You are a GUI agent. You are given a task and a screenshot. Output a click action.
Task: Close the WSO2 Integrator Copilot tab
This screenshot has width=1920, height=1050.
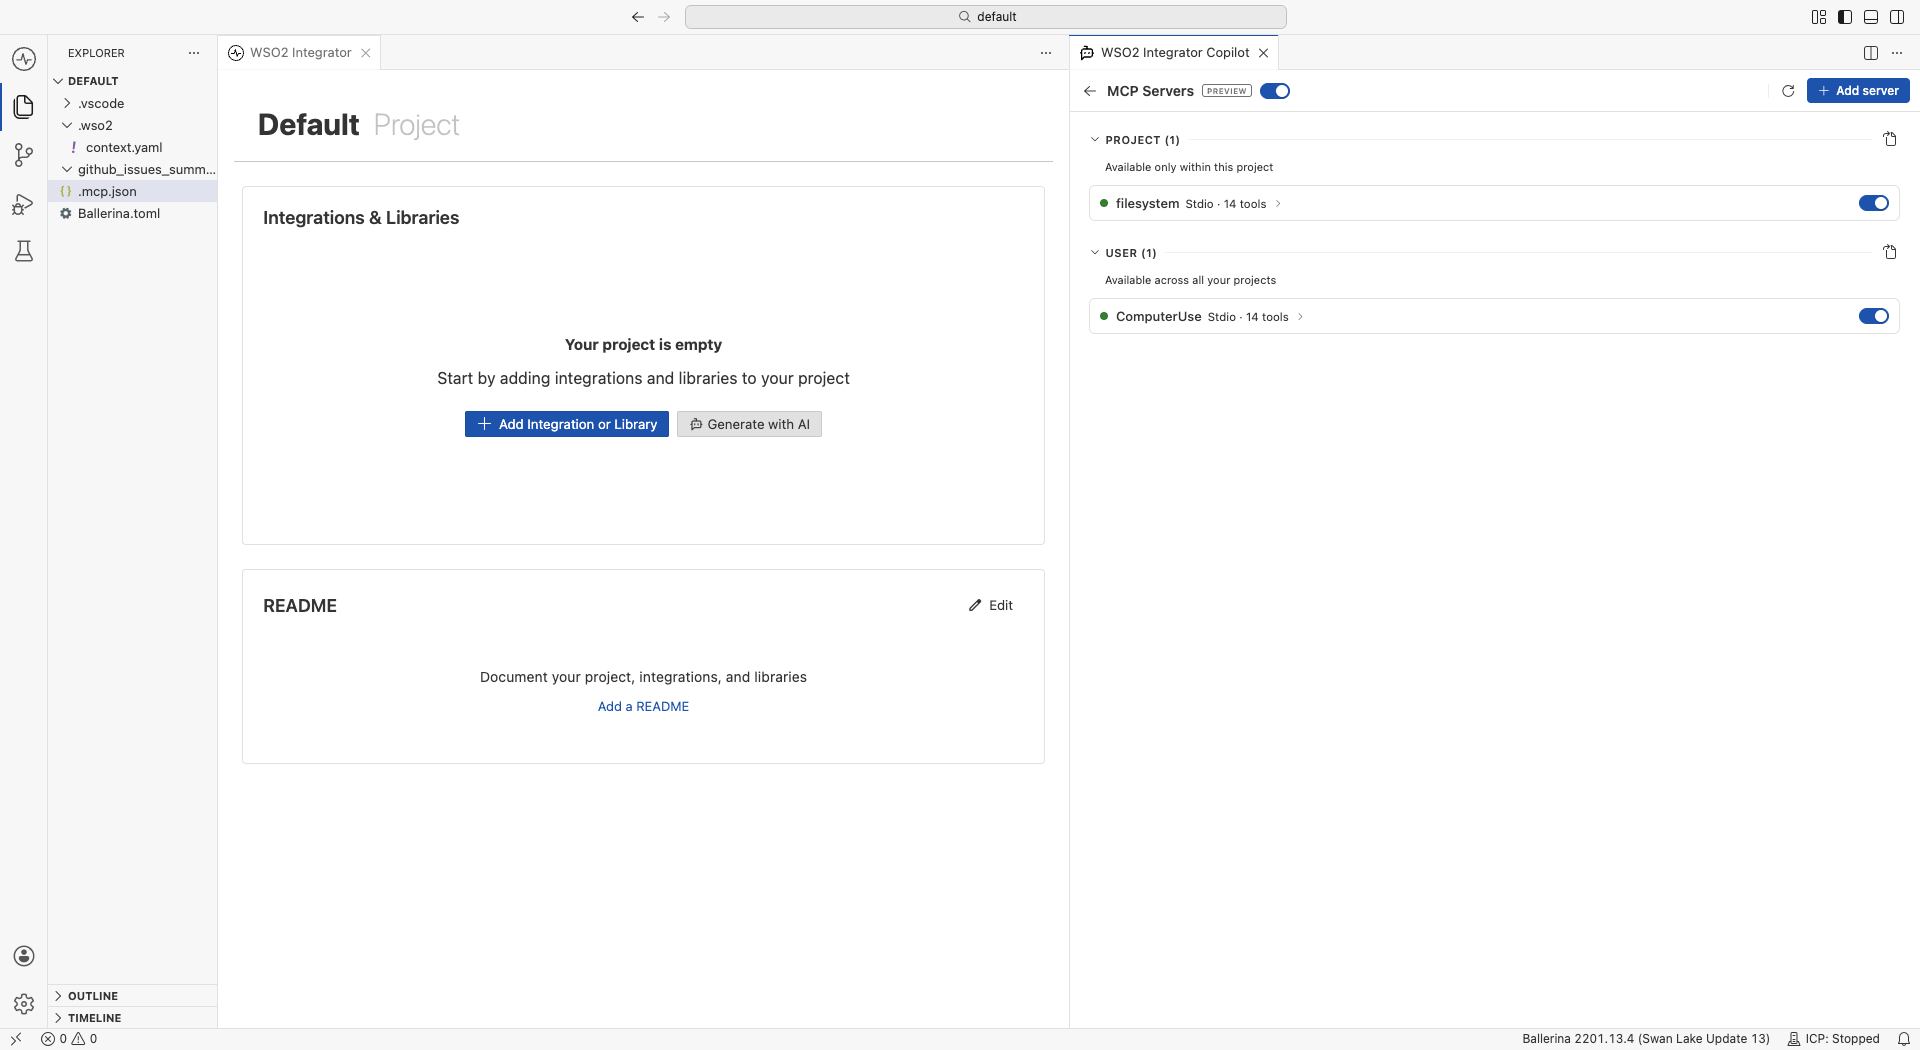coord(1264,53)
